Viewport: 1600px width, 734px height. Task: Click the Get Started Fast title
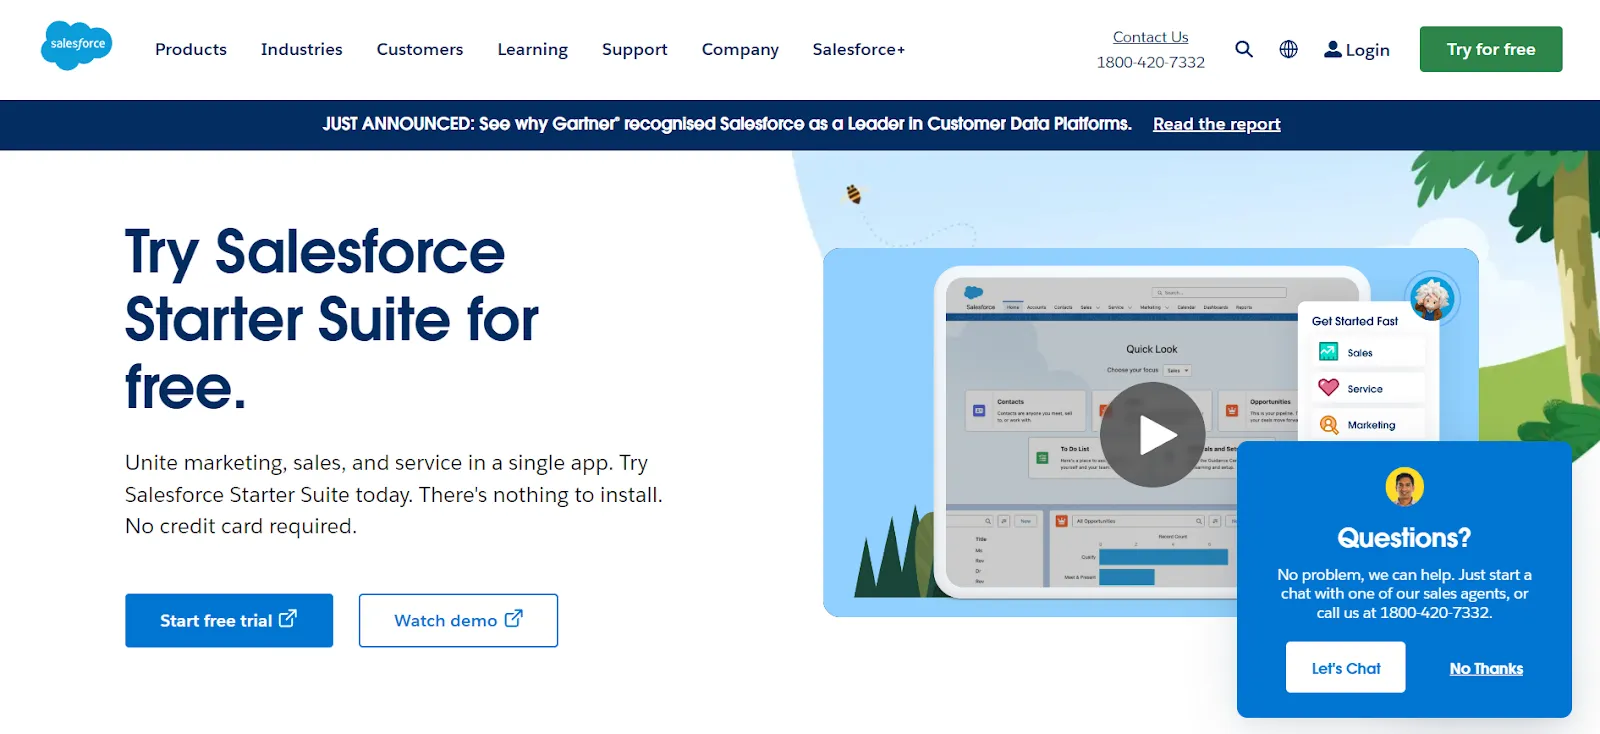1355,321
